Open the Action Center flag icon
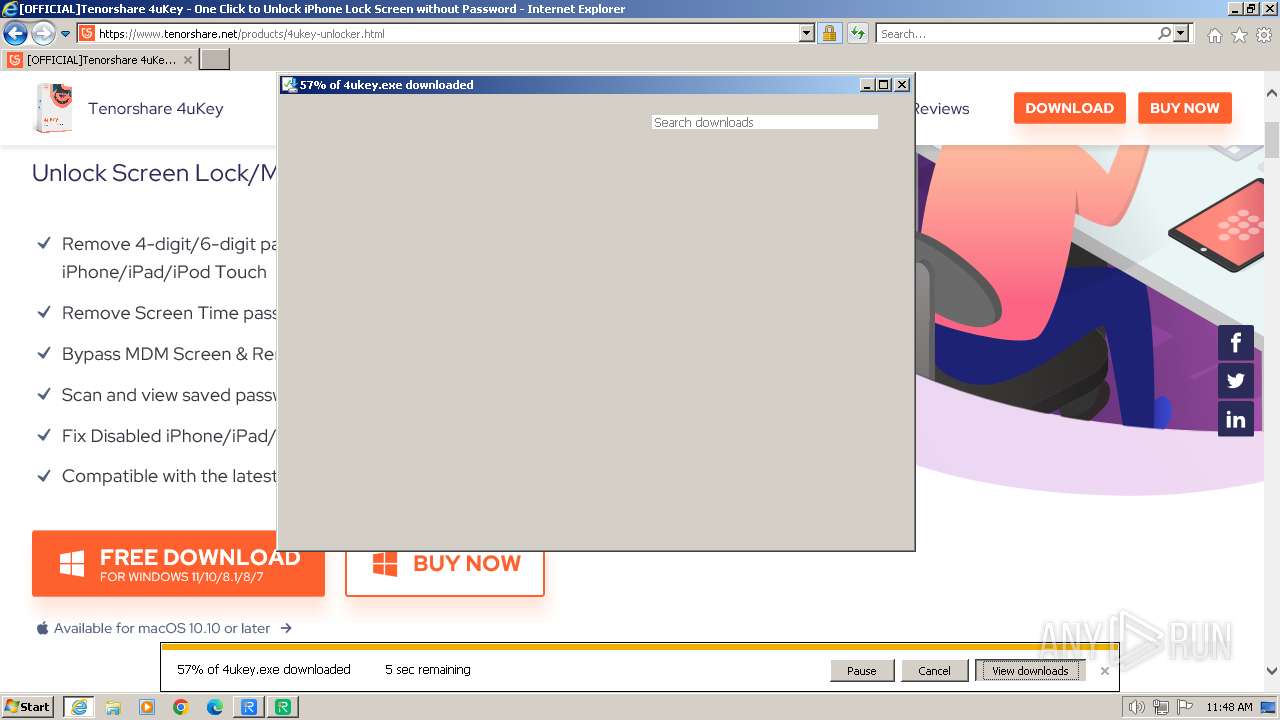The height and width of the screenshot is (720, 1280). coord(1185,707)
